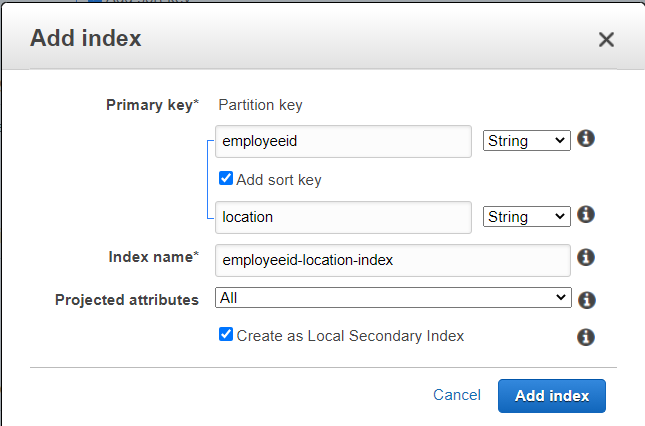Click the employeeid partition key field

point(343,141)
